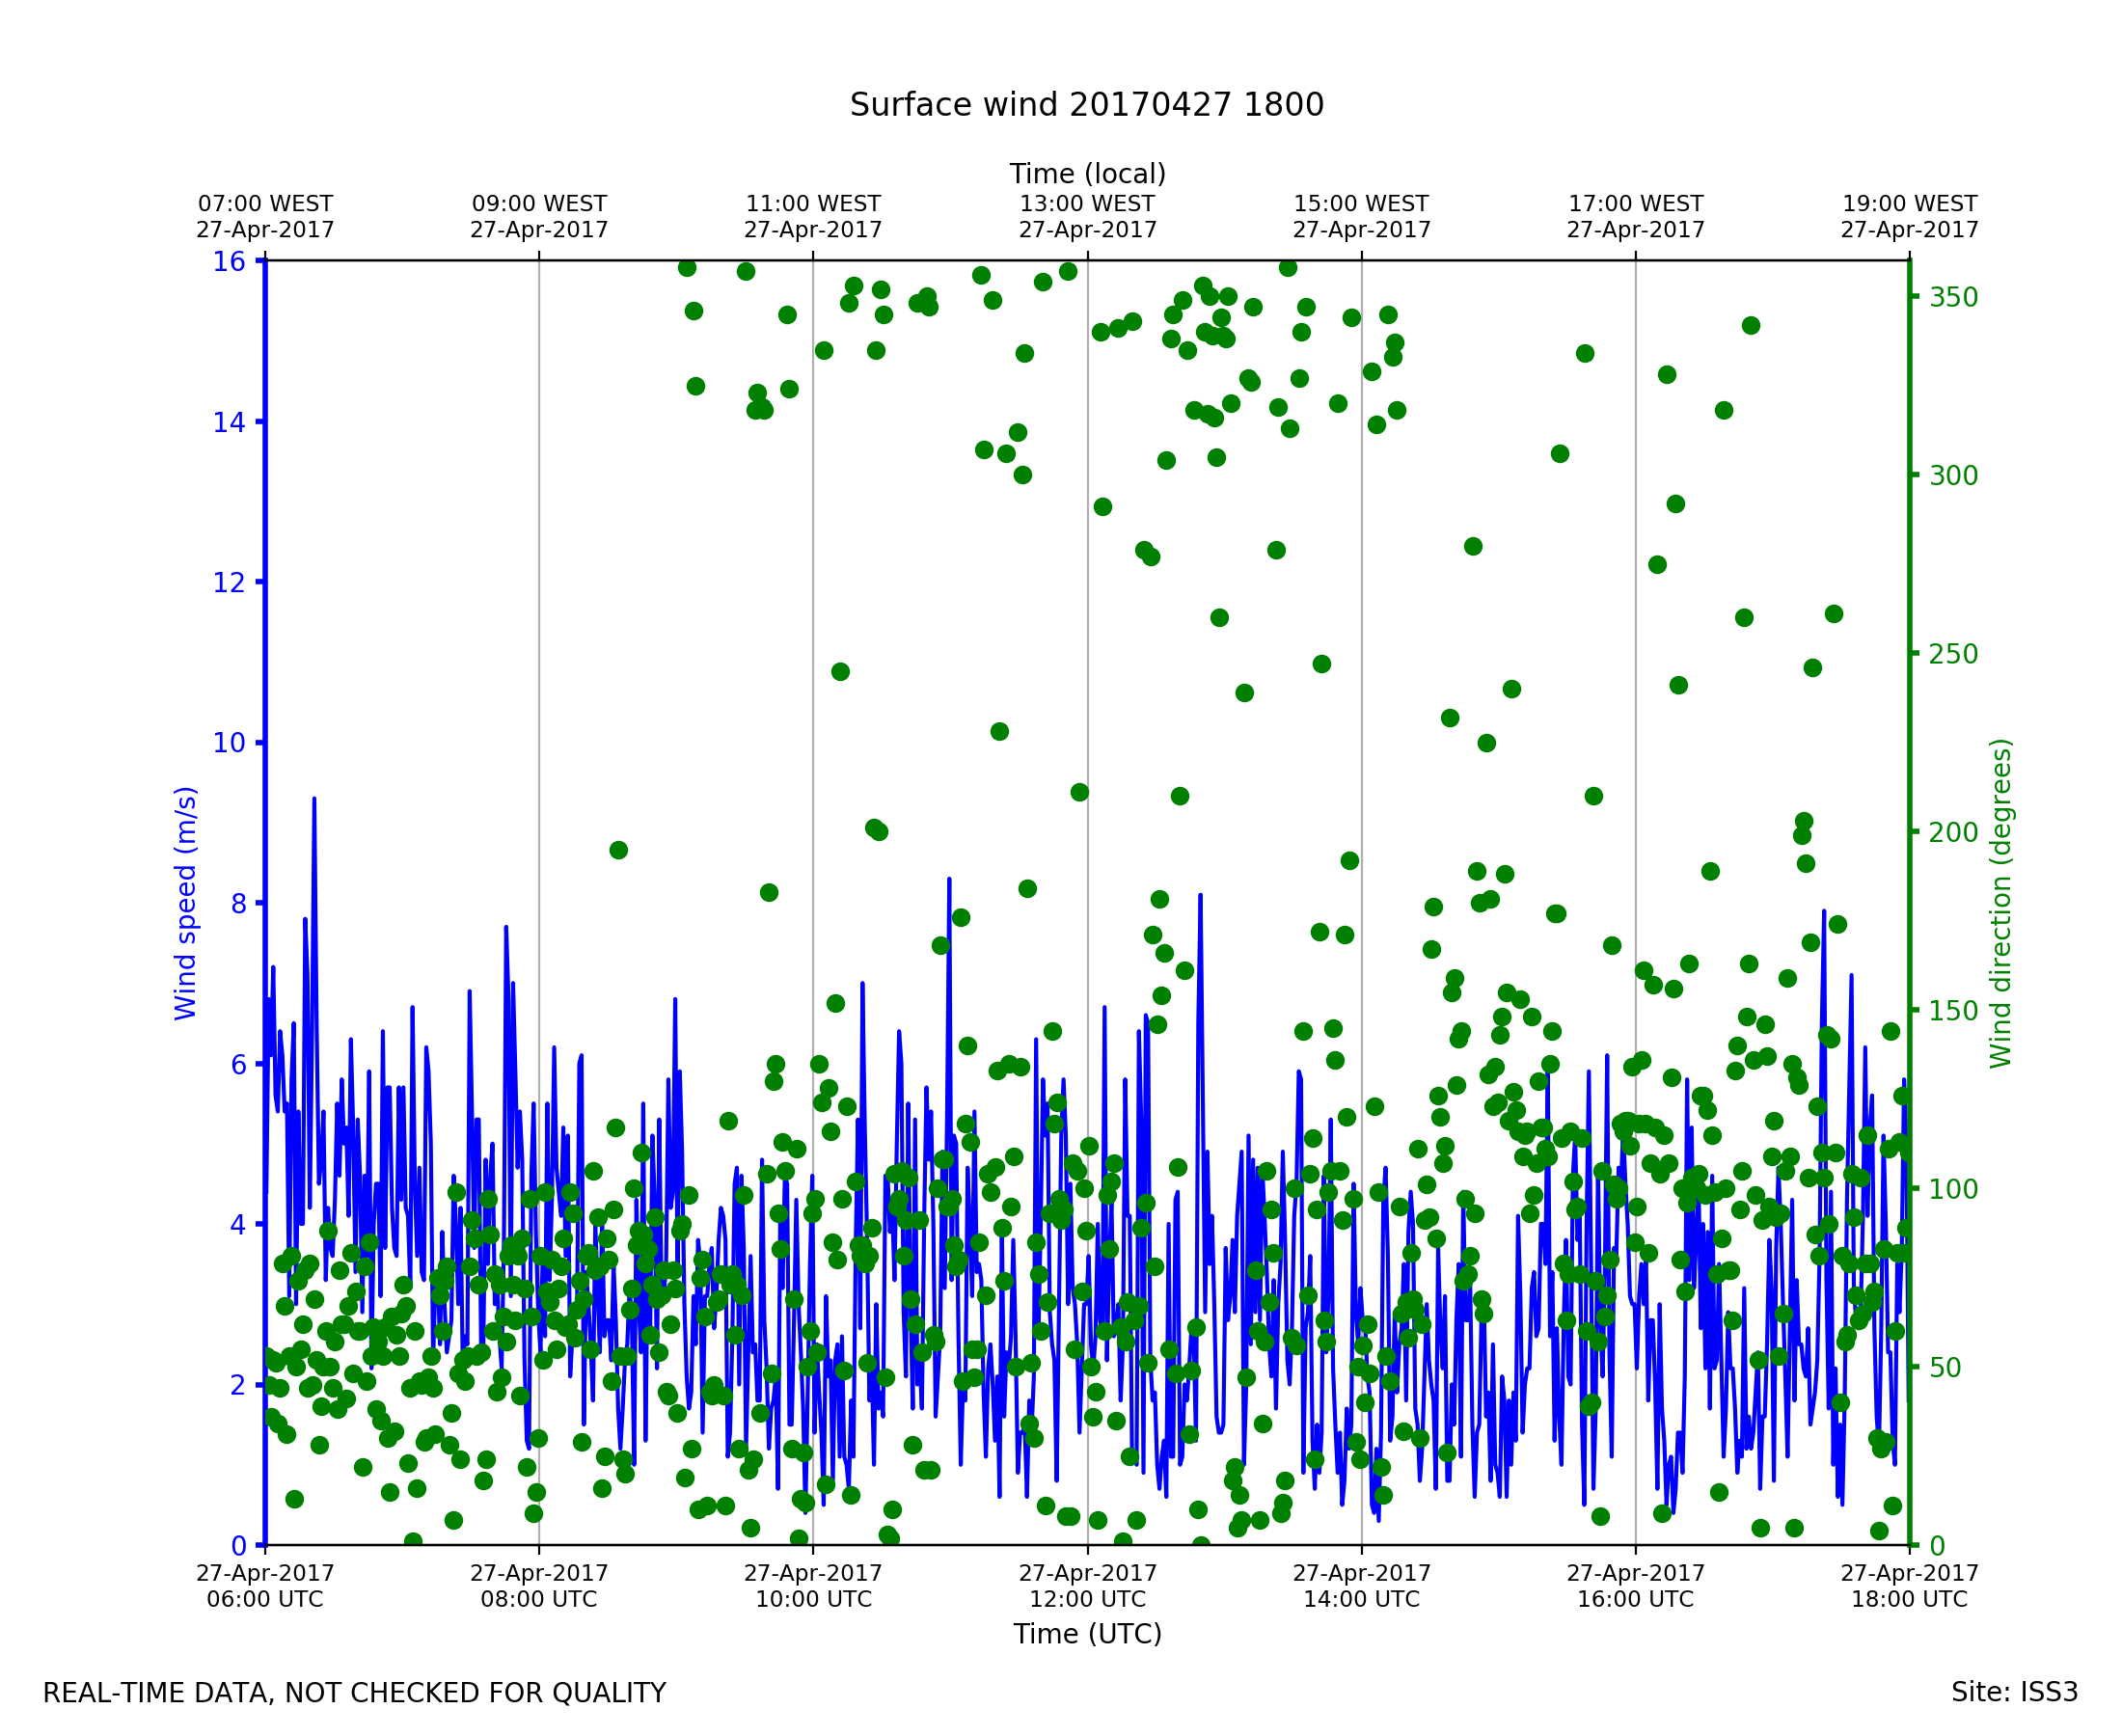Click the 'Surface wind 20170427 1800' chart title
Screen dimensions: 2122x1736
(1086, 105)
